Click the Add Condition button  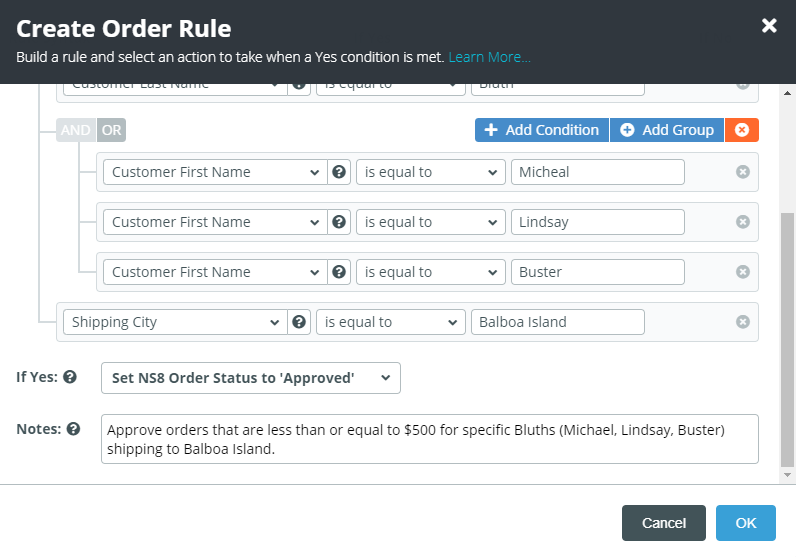(x=542, y=130)
